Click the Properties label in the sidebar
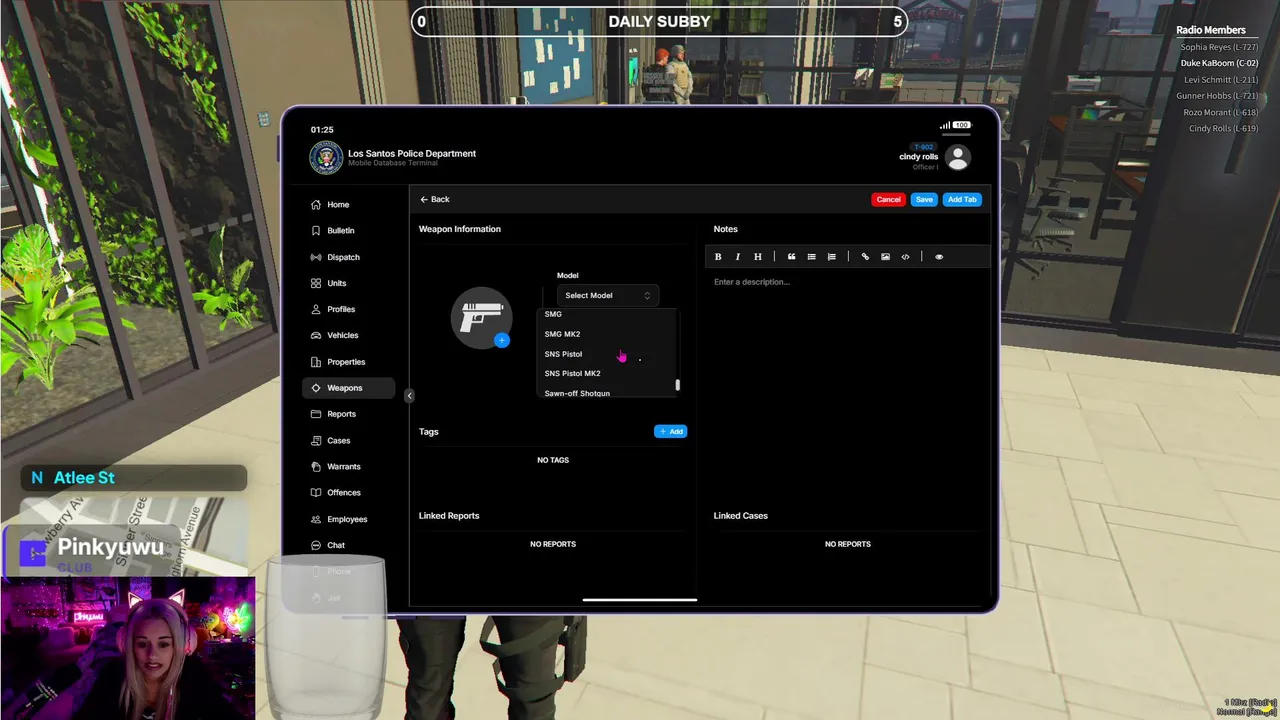Viewport: 1280px width, 720px height. pyautogui.click(x=346, y=362)
